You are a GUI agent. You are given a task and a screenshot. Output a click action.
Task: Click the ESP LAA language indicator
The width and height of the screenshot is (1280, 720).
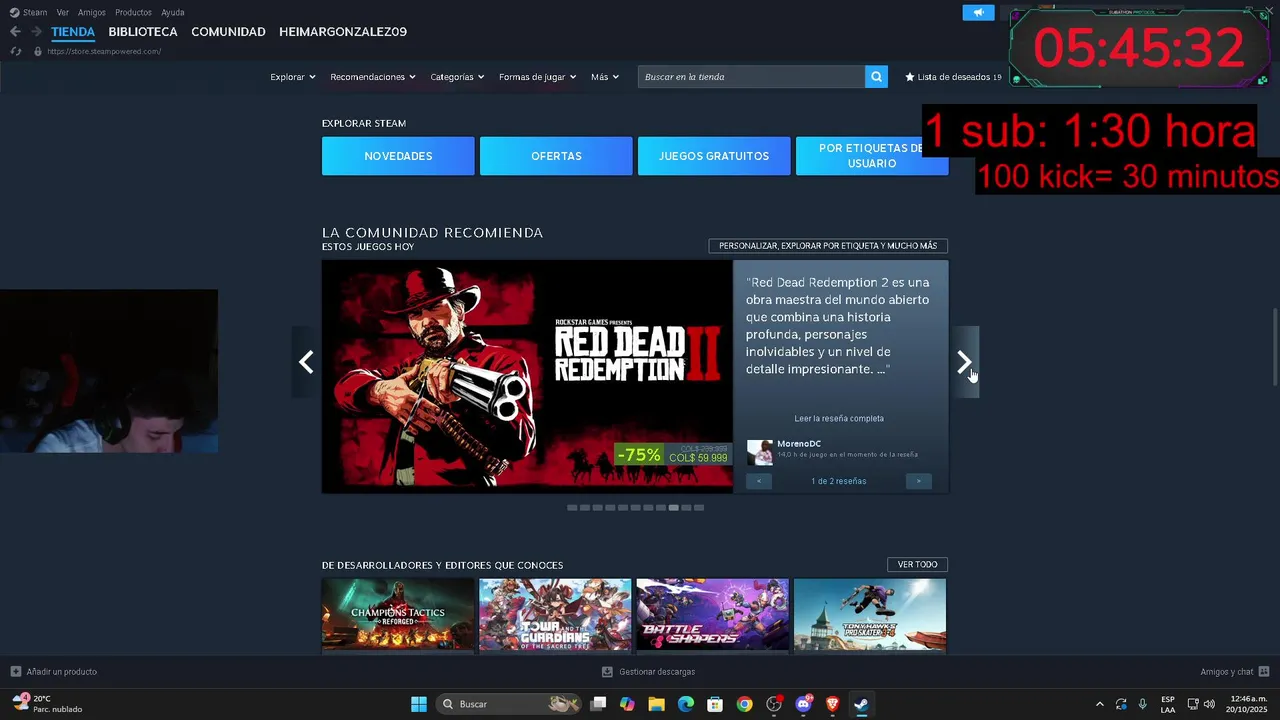(x=1168, y=704)
